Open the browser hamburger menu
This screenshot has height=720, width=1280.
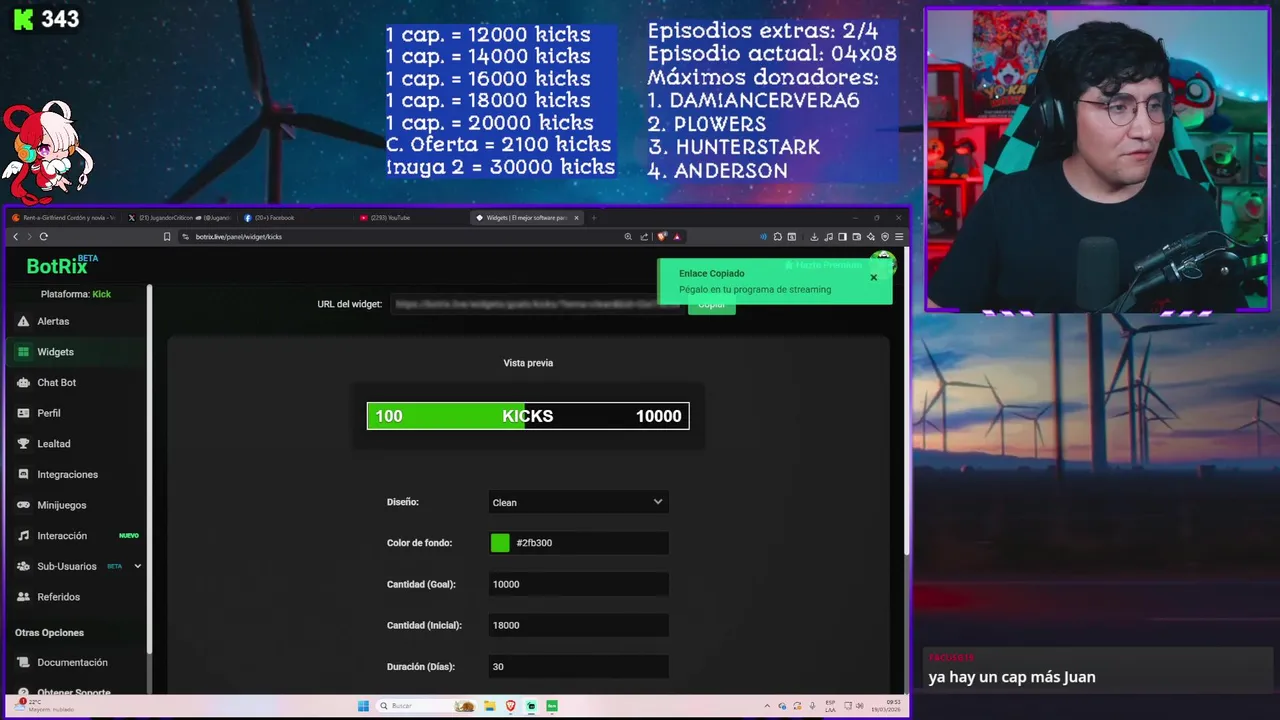[899, 236]
